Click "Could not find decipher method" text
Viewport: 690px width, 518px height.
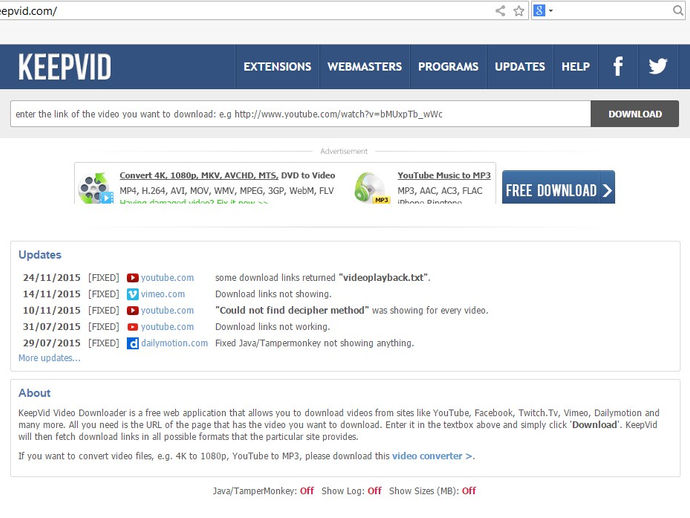click(292, 310)
